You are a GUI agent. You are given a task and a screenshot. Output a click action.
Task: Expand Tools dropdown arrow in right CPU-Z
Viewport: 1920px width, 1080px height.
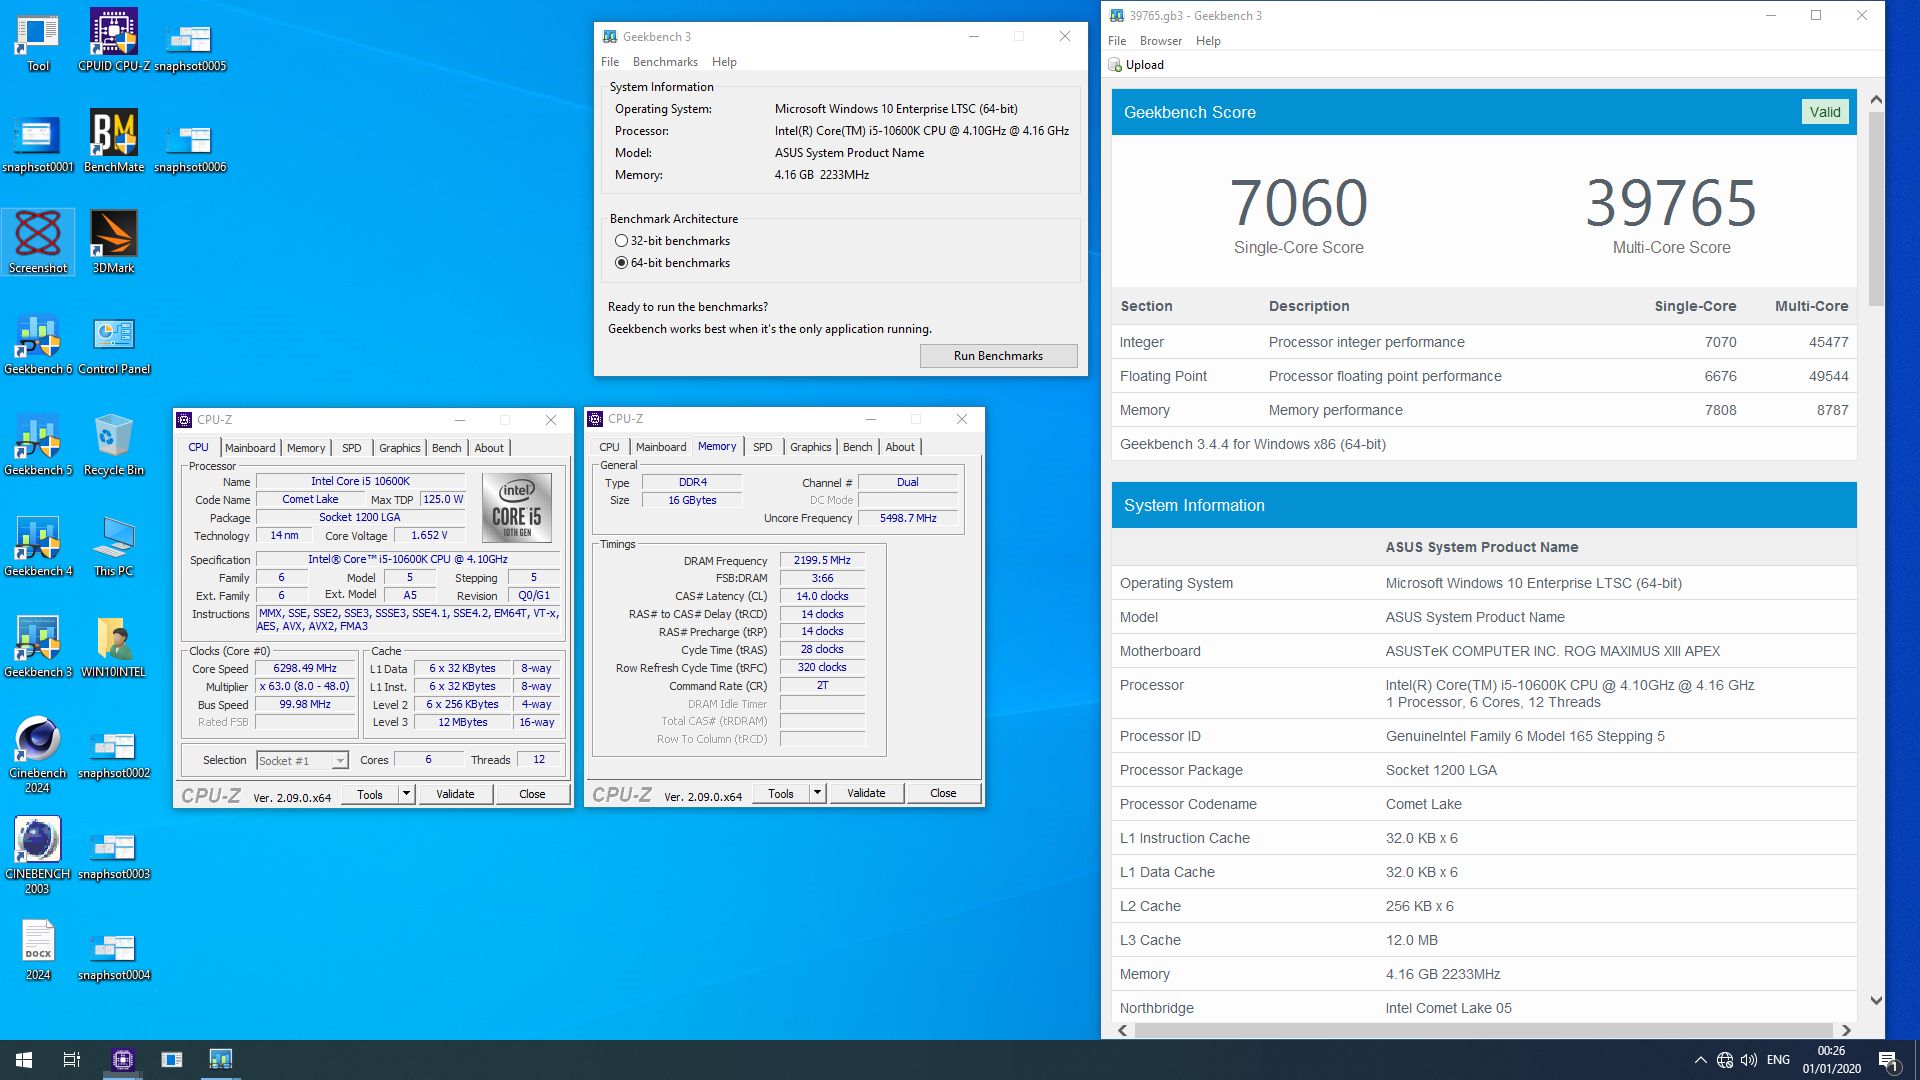click(817, 793)
